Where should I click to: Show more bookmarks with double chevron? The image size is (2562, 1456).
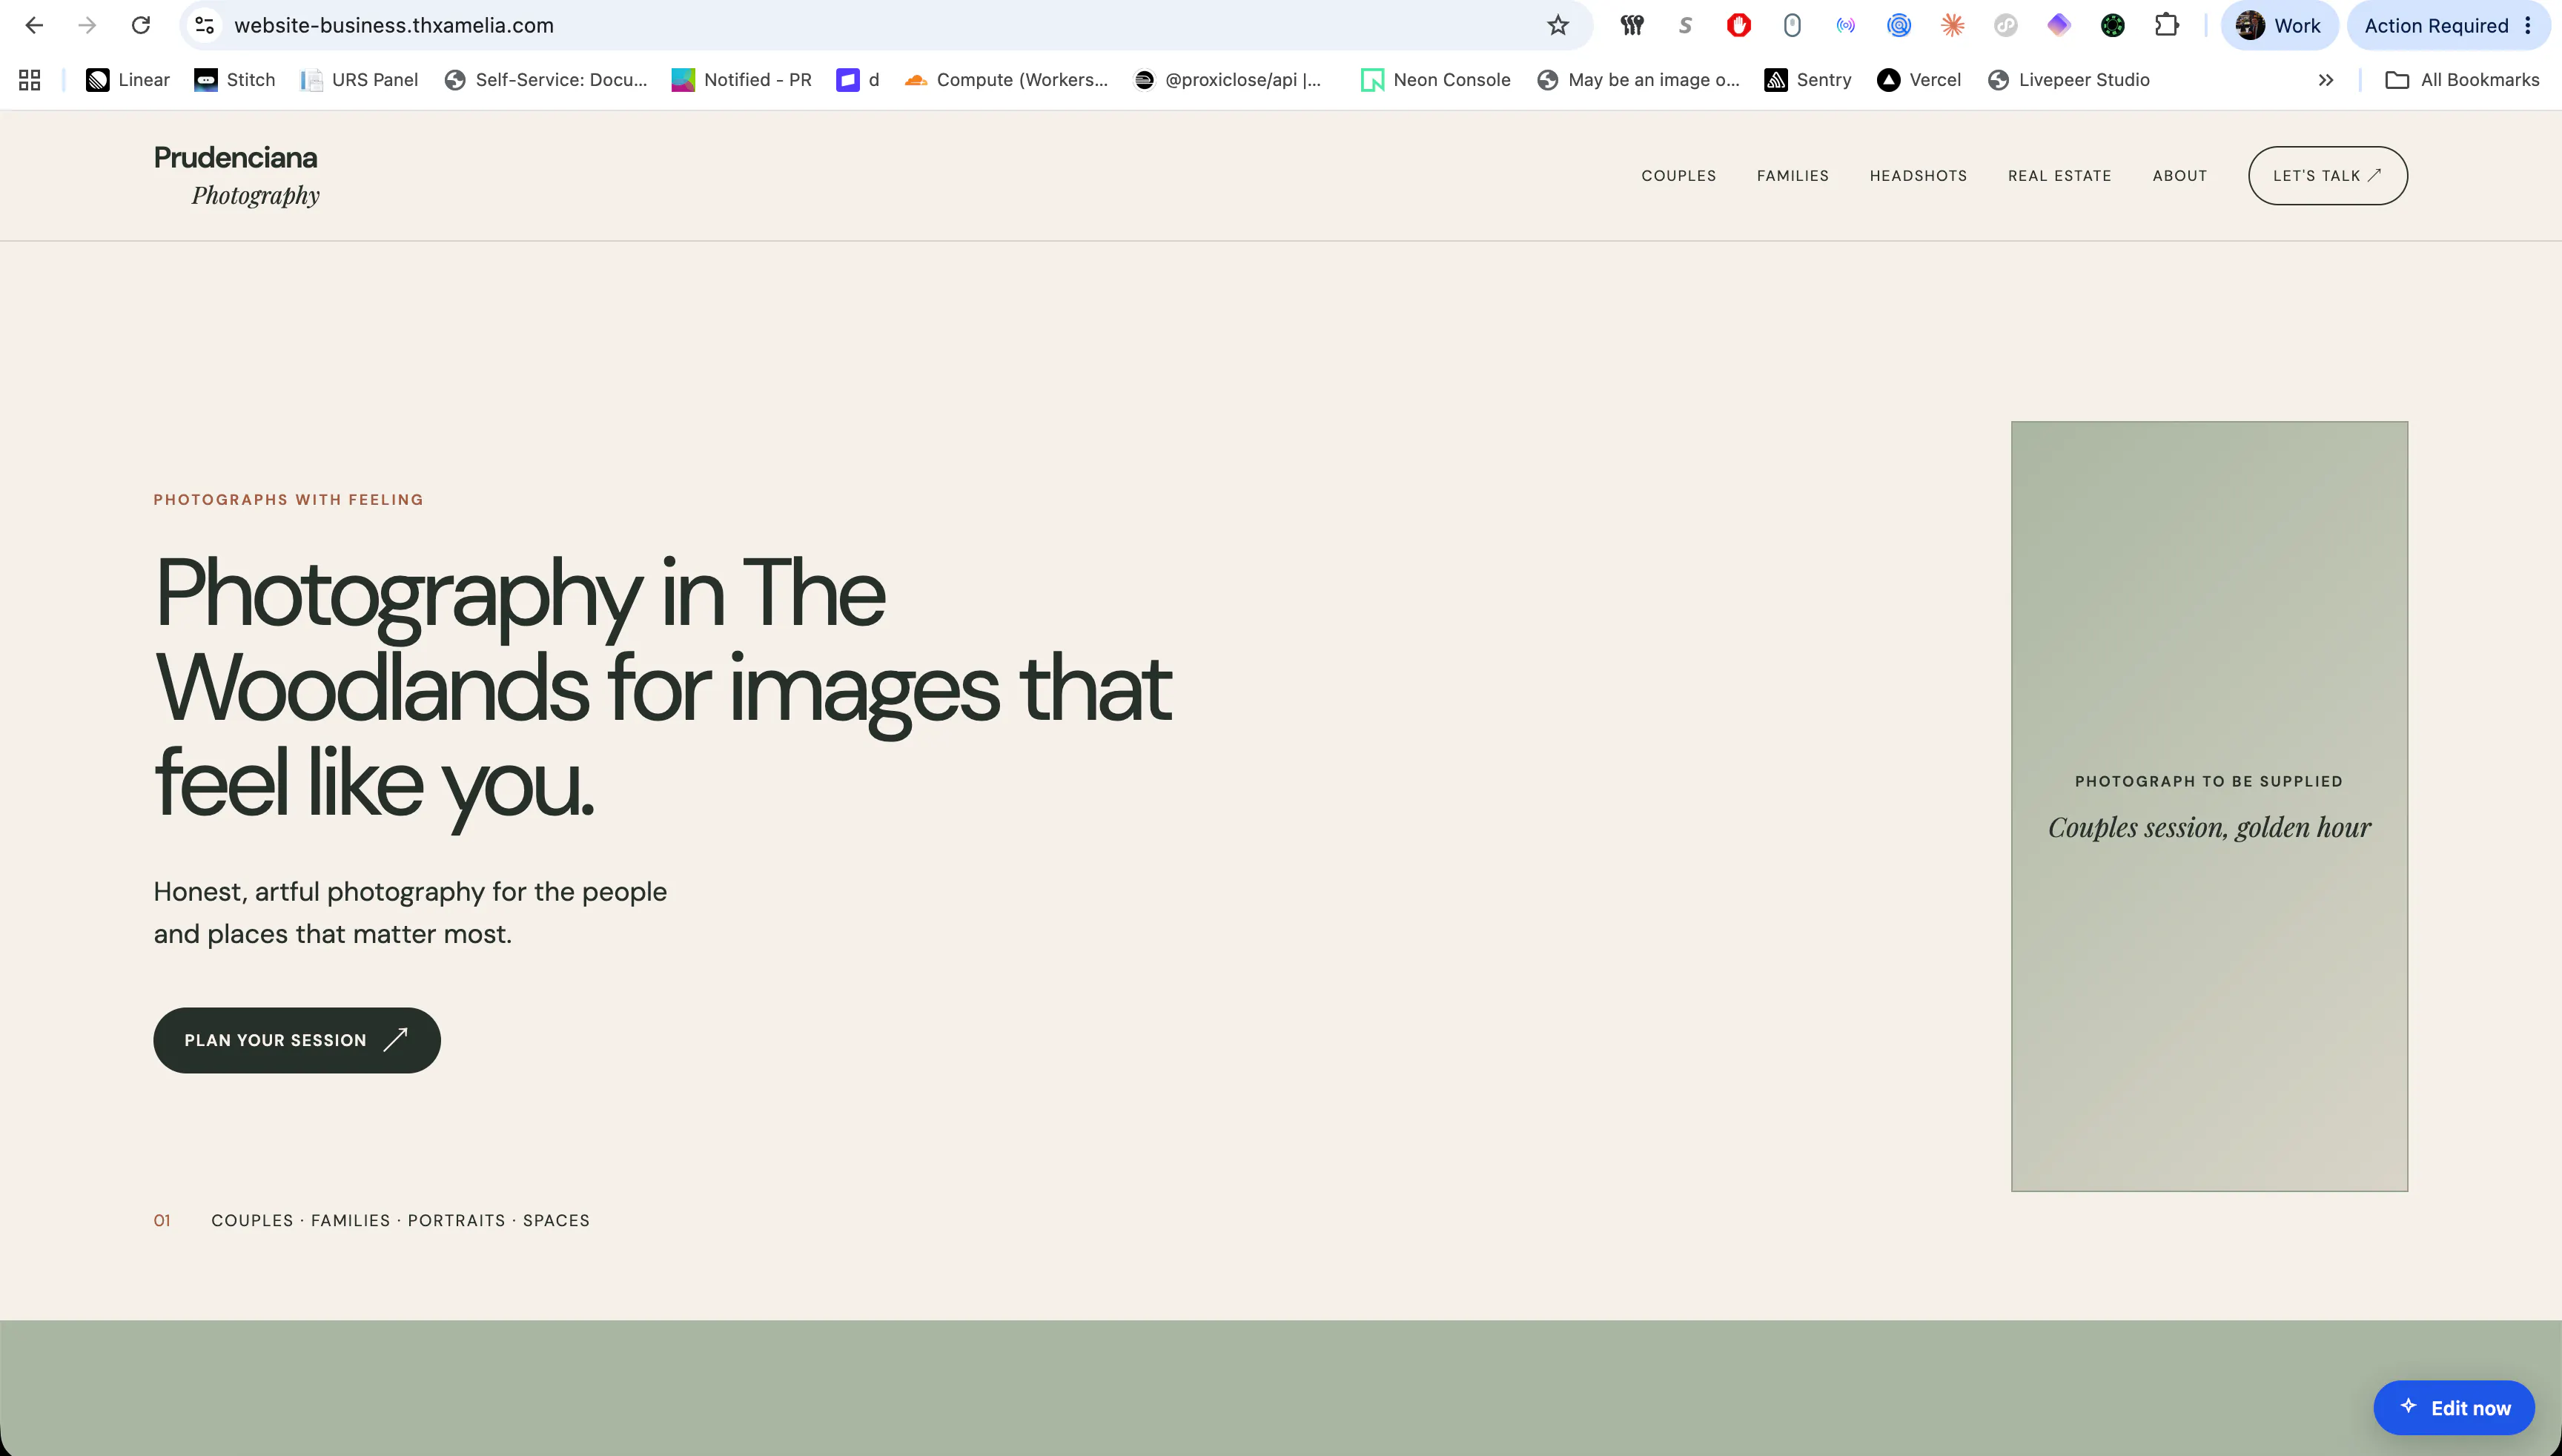coord(2326,80)
